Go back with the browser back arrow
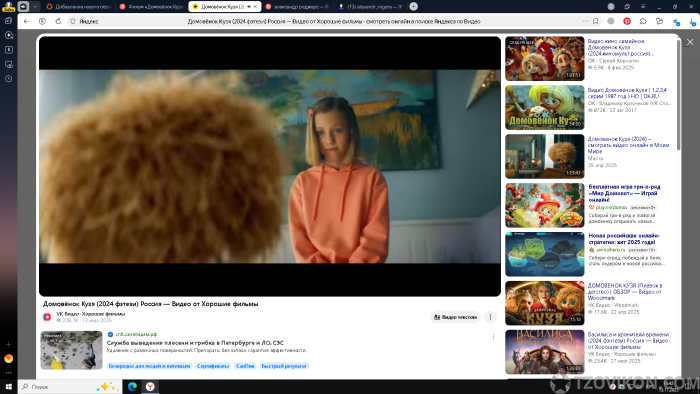 pos(26,21)
